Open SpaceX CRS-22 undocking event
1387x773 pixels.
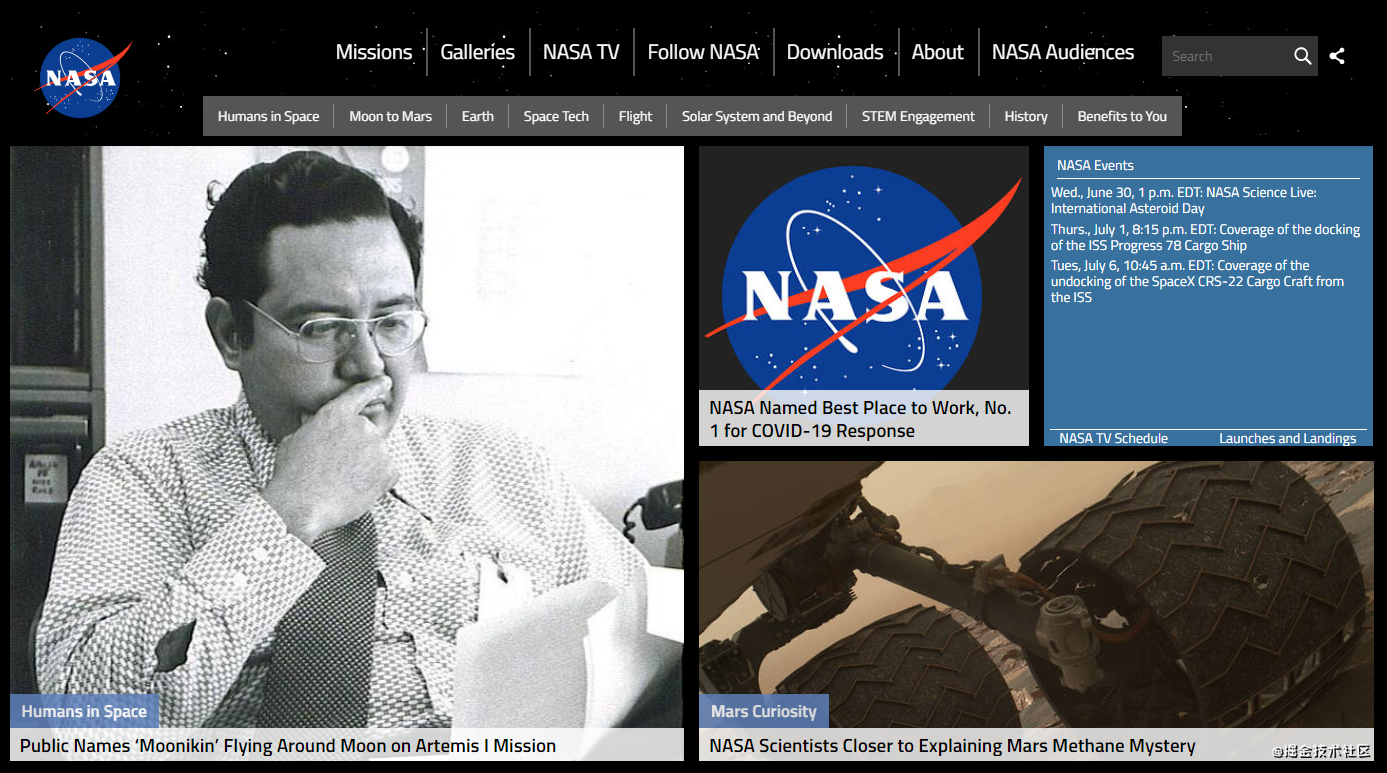pos(1197,281)
